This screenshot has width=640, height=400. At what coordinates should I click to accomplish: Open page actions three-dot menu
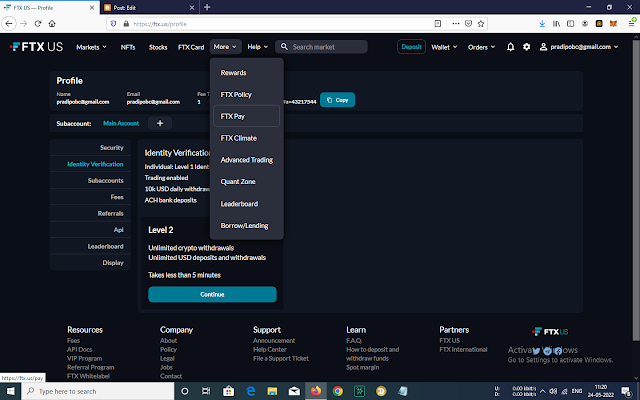[456, 24]
